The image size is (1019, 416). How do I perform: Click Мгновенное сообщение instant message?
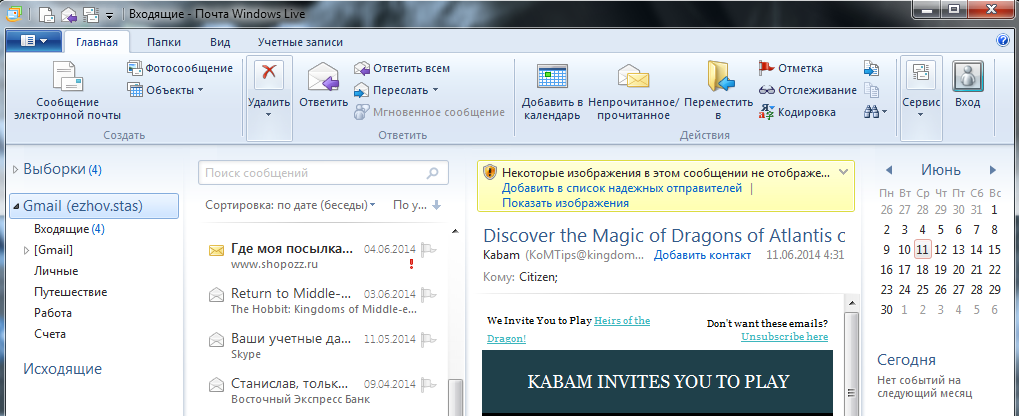[x=429, y=112]
